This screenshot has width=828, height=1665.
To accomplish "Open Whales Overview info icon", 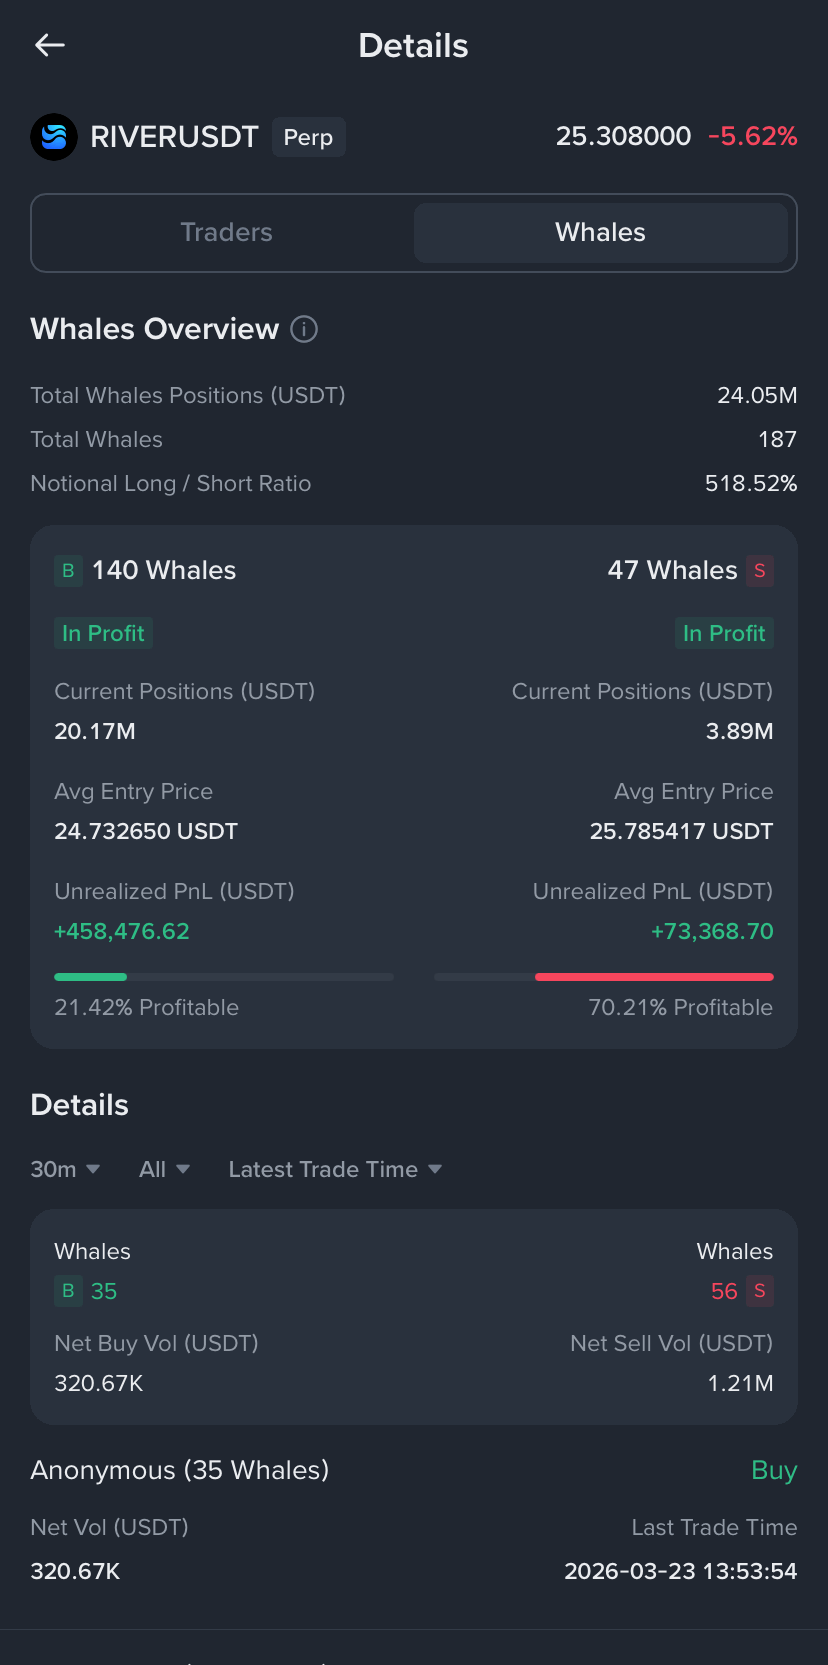I will (x=304, y=329).
